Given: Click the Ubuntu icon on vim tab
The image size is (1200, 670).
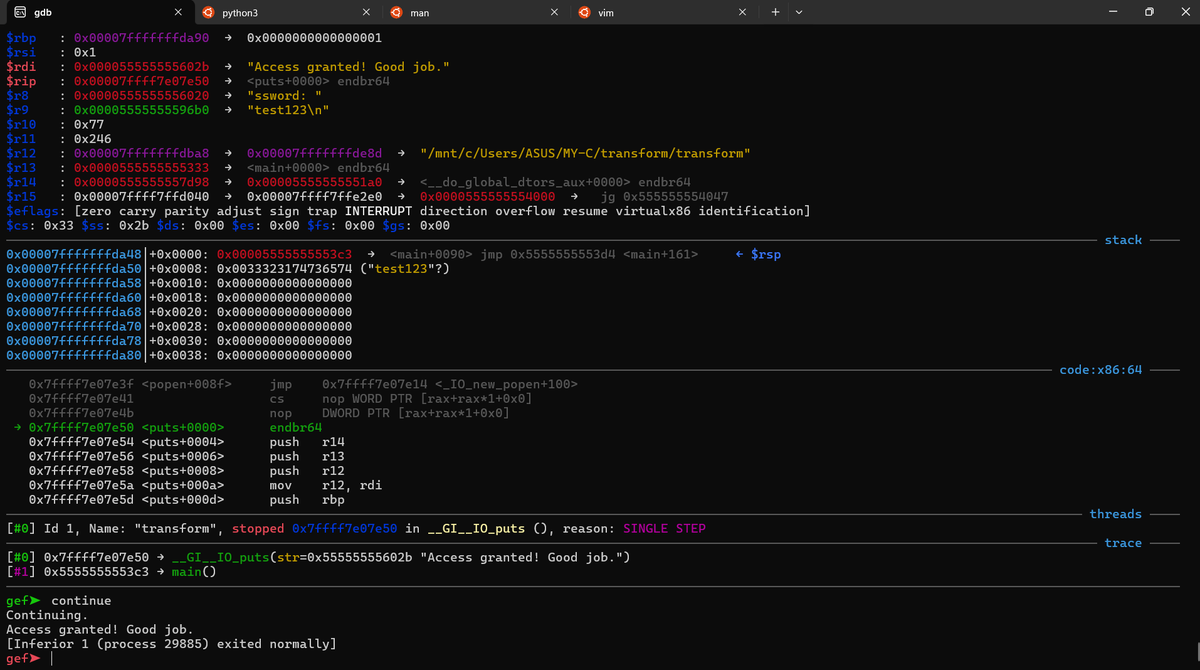Looking at the screenshot, I should click(585, 12).
